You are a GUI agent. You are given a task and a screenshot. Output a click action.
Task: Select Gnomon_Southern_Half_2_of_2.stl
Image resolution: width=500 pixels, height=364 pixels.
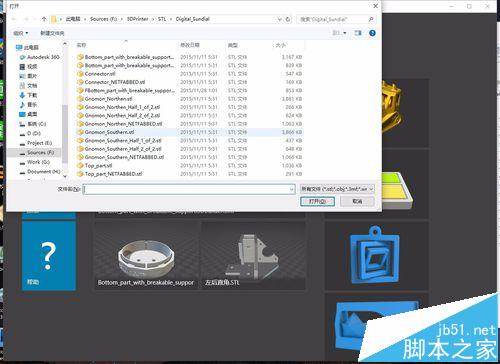tap(189, 149)
